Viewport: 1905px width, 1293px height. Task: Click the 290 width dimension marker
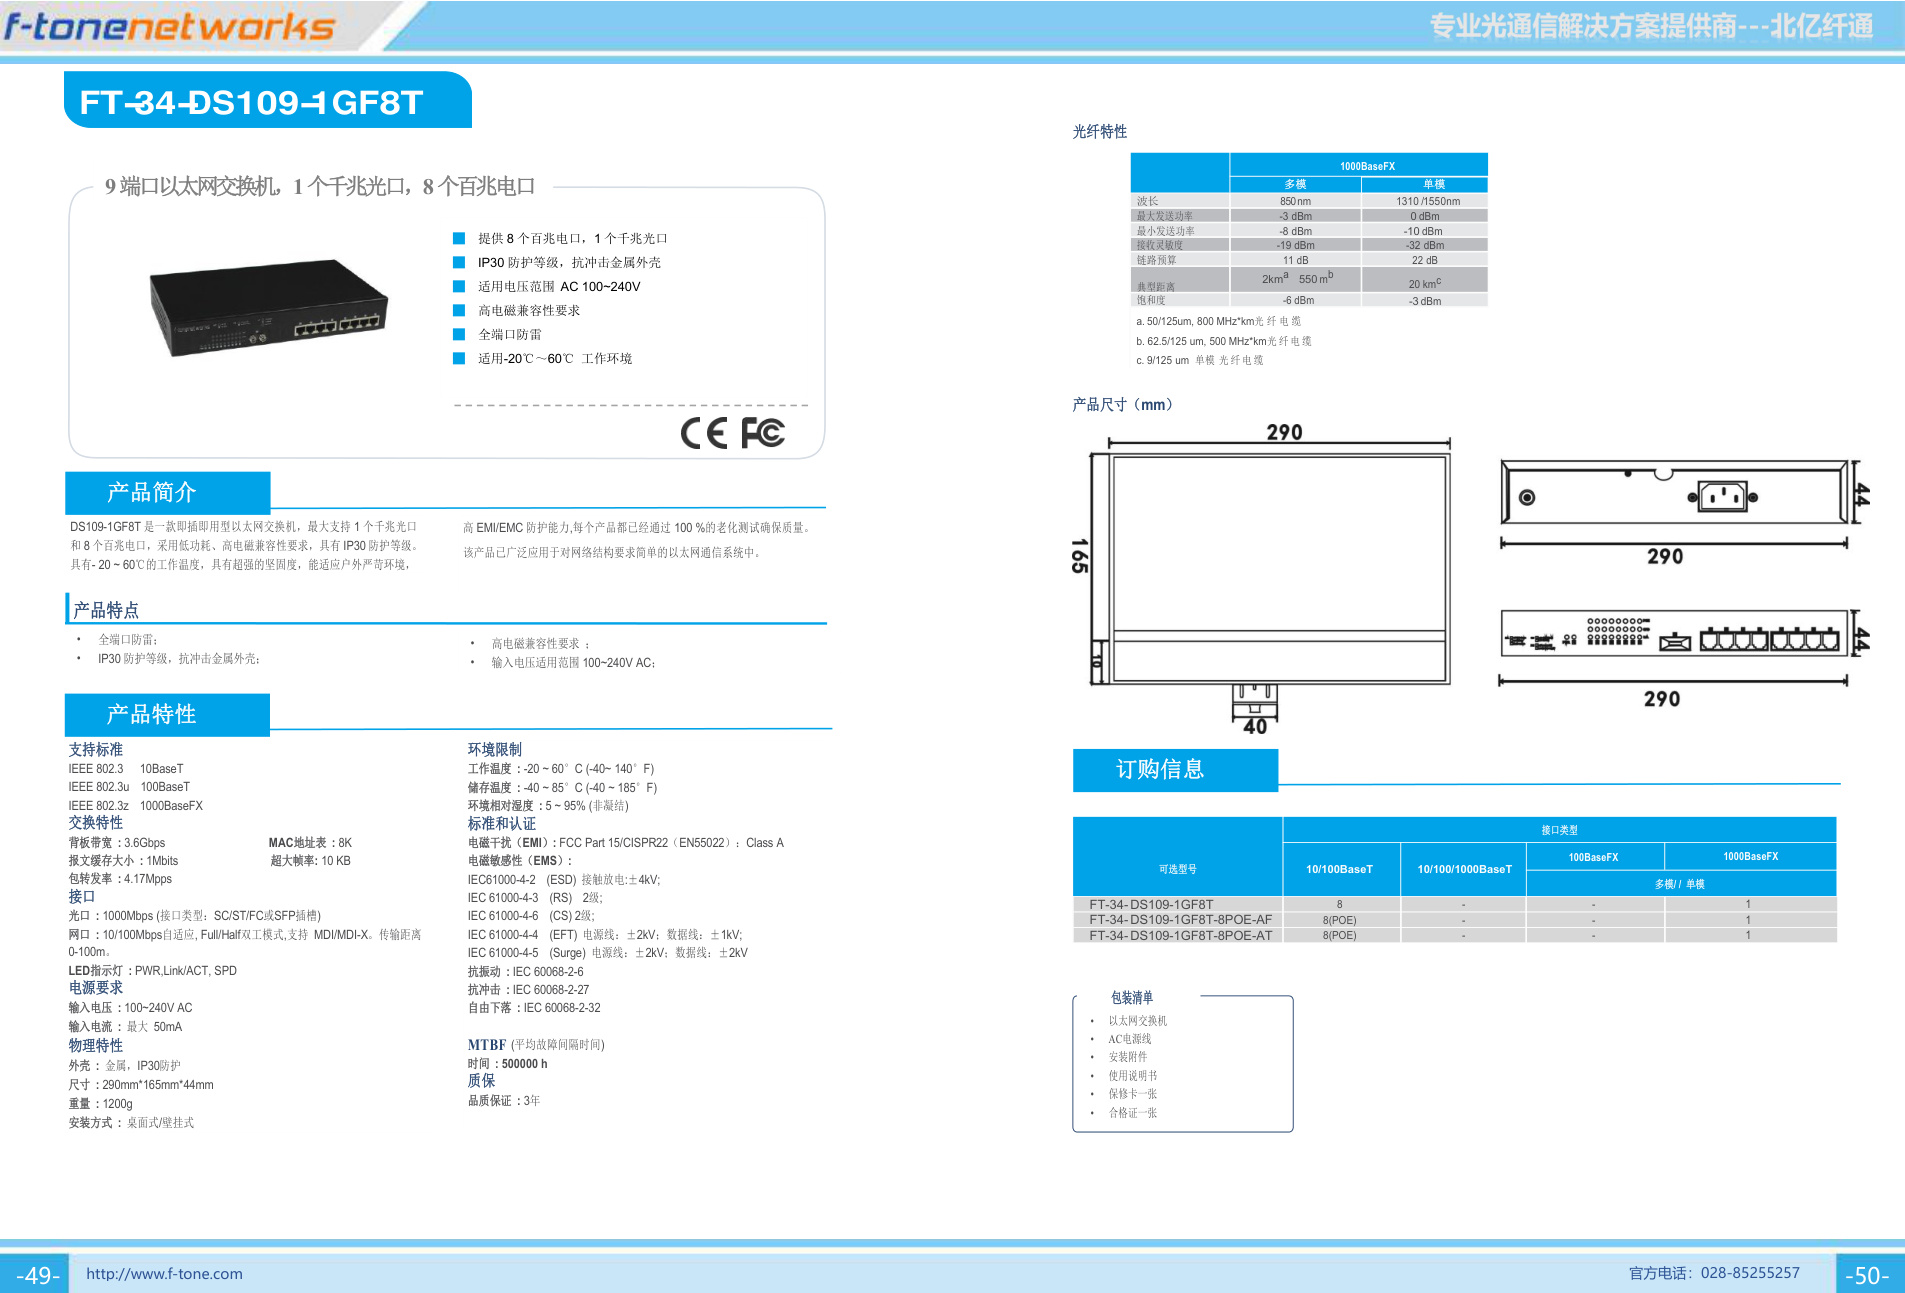point(1286,432)
